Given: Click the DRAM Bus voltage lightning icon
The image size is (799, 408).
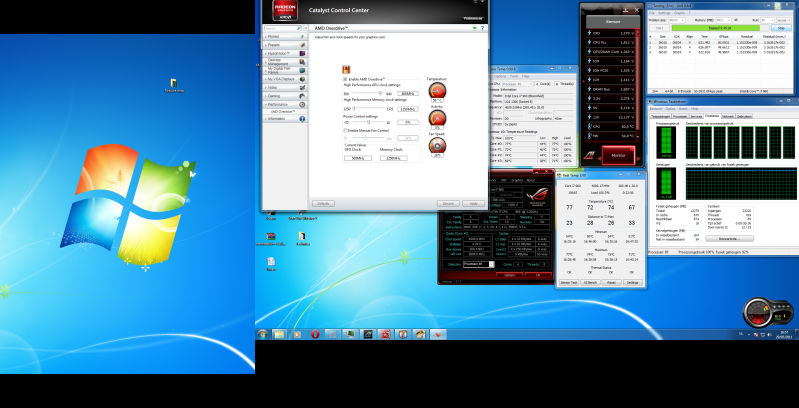Looking at the screenshot, I should pos(590,89).
